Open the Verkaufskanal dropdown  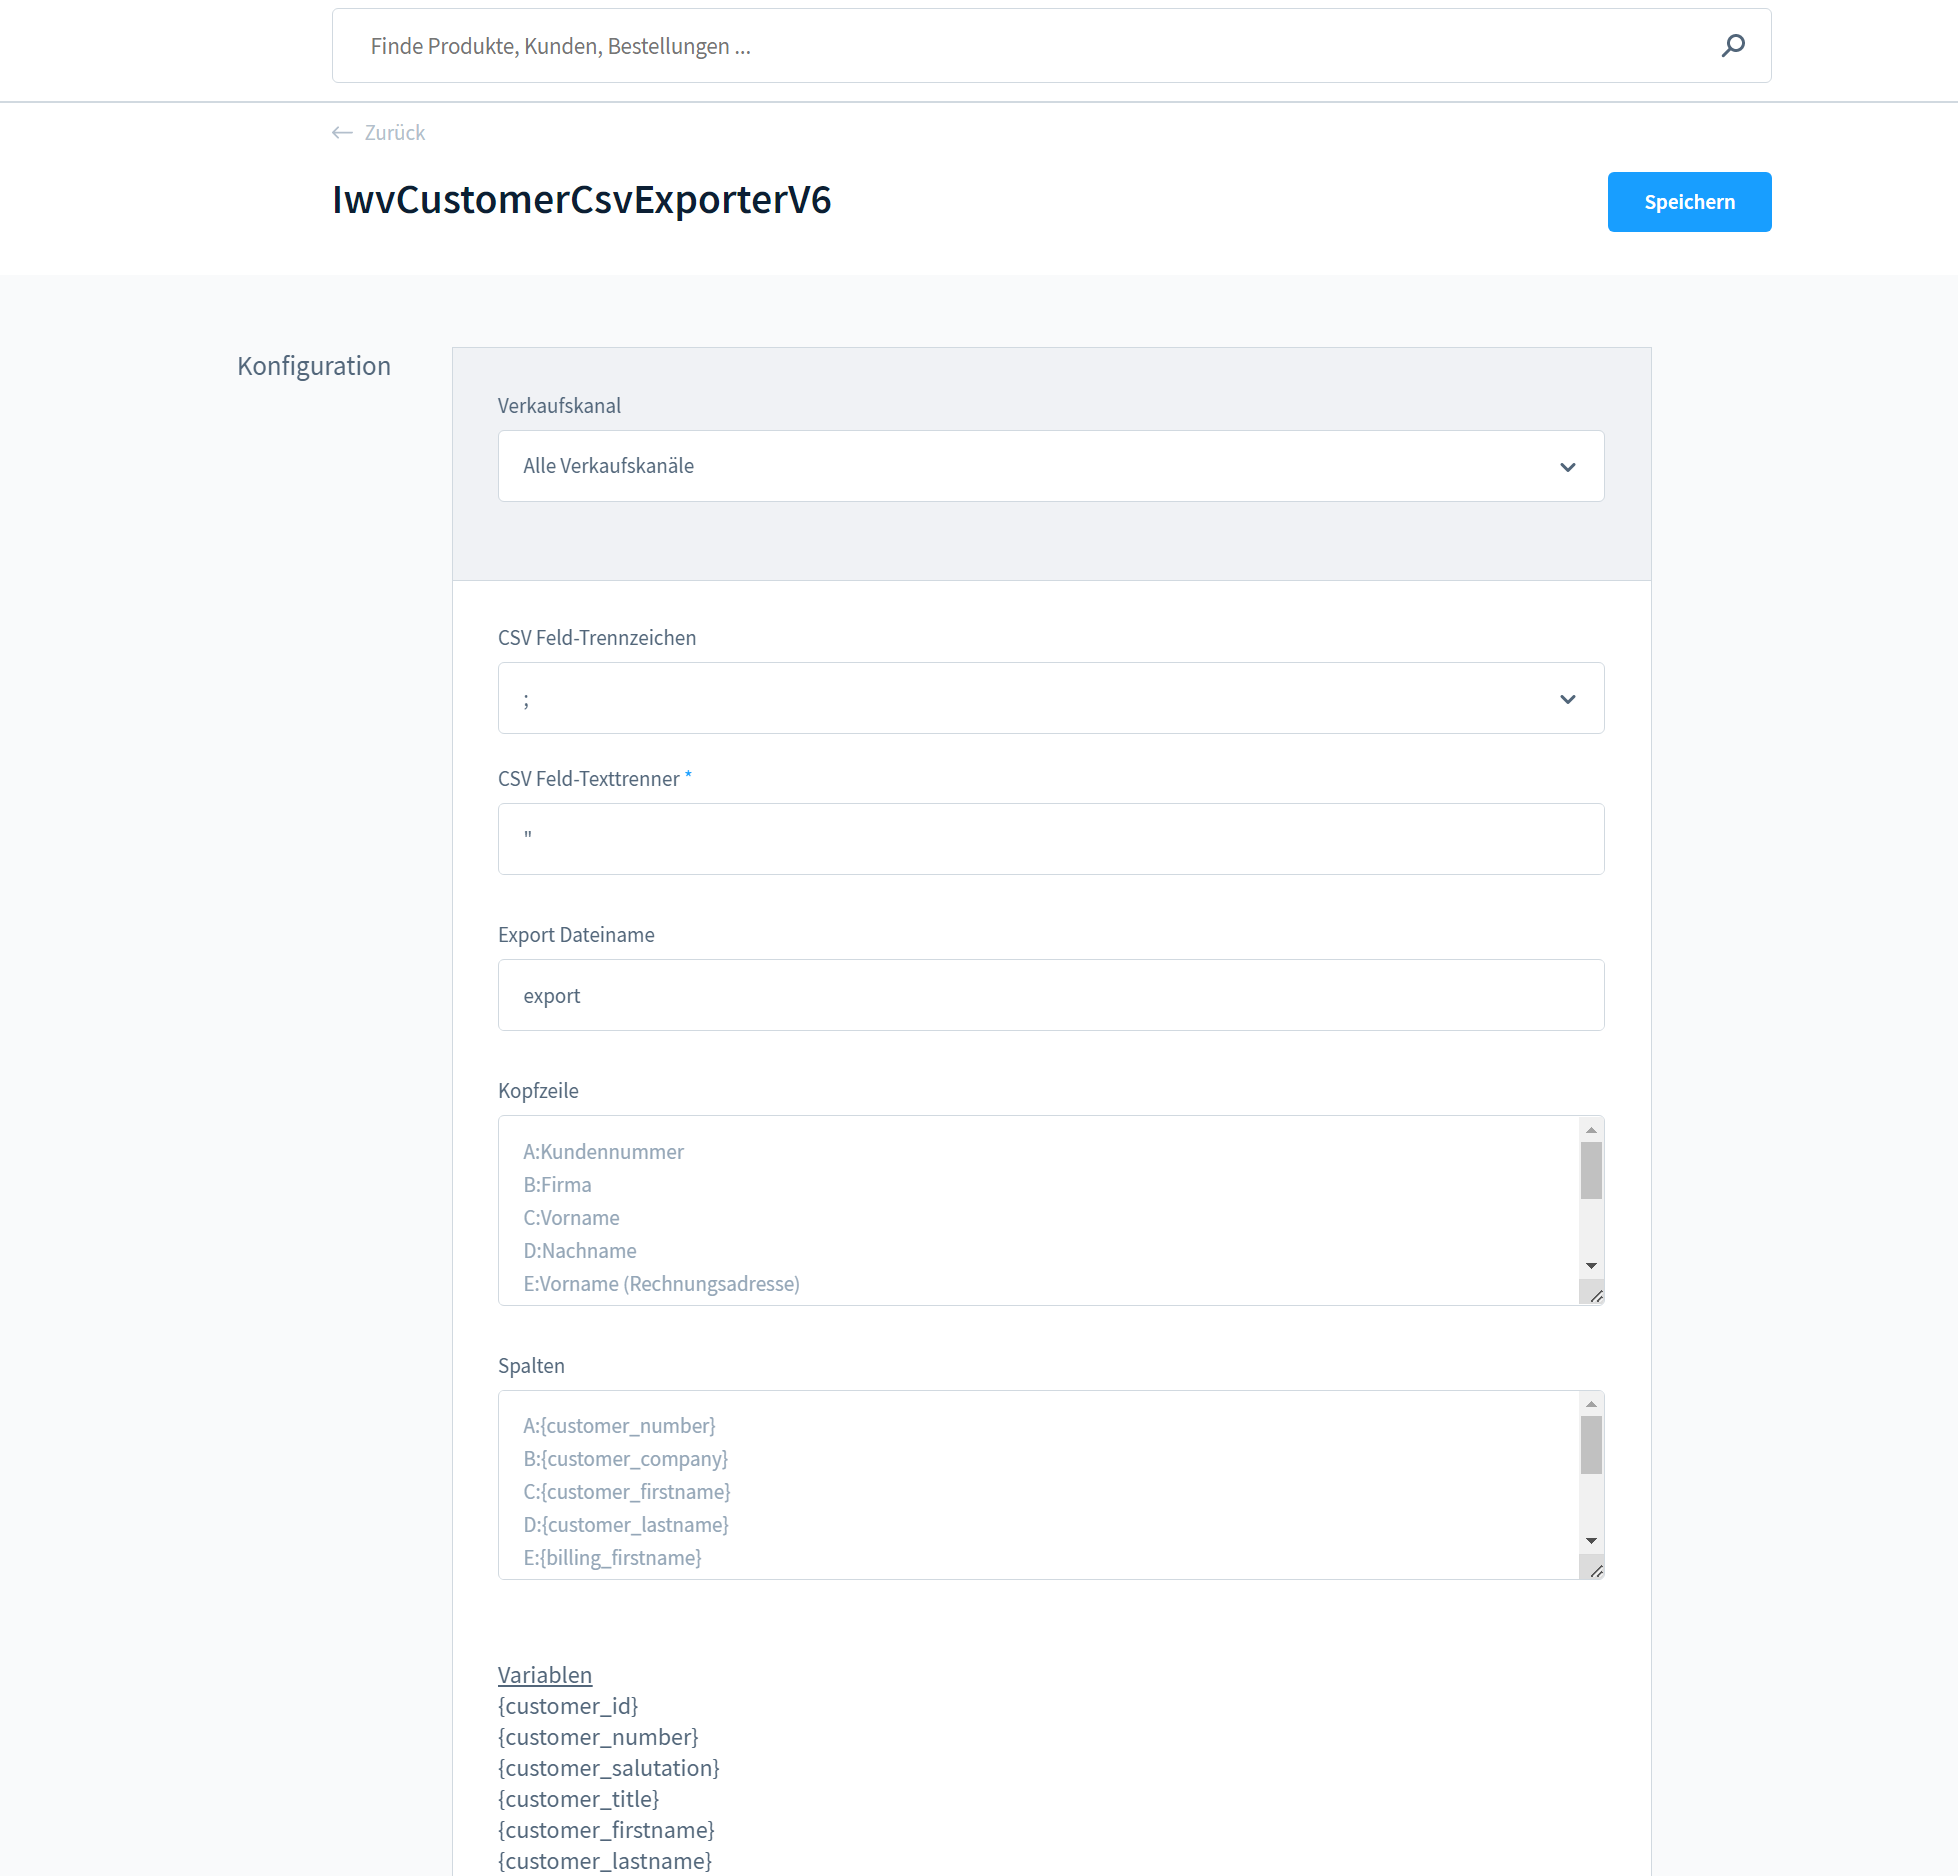tap(1050, 466)
